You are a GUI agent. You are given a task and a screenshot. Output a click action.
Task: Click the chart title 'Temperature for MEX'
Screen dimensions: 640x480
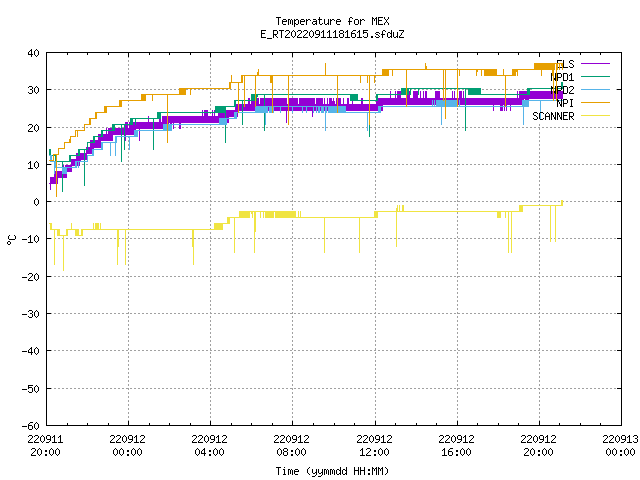(x=332, y=21)
